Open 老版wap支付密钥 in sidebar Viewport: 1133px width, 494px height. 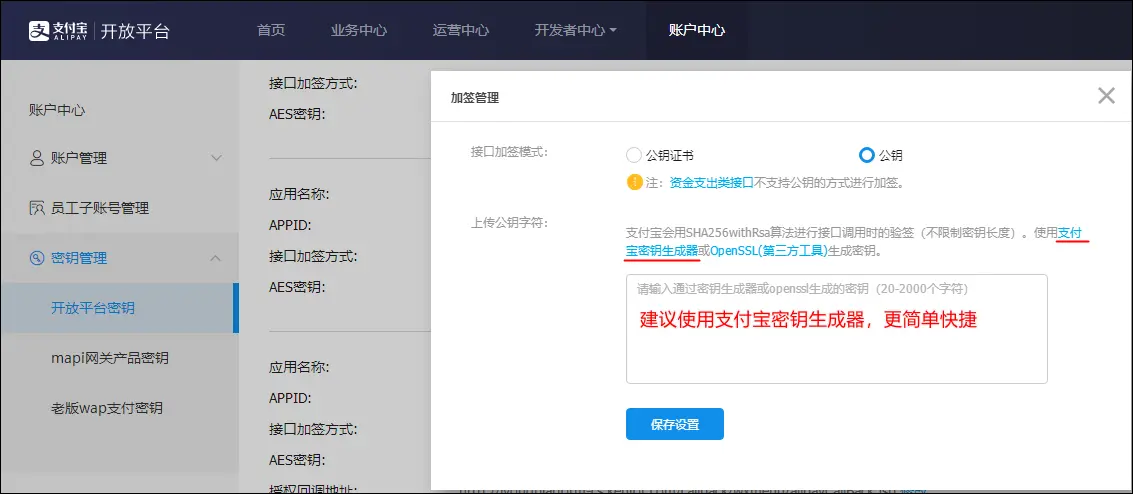(x=107, y=408)
